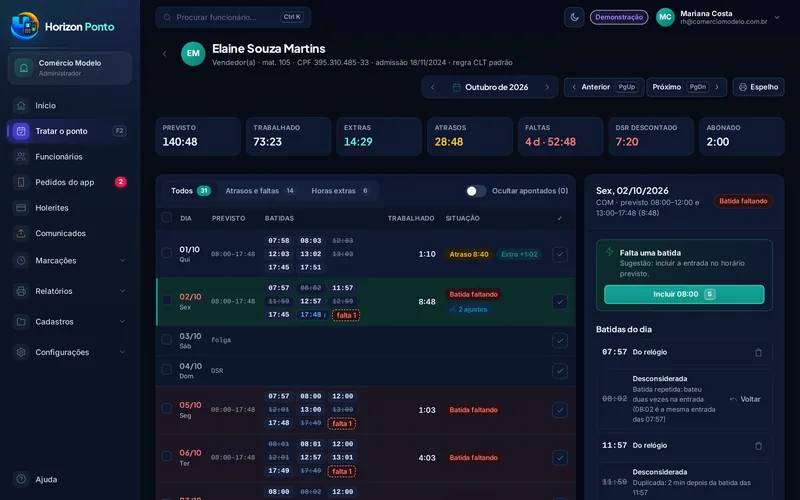Mark the 06/10 row as checked (apontado)
800x500 pixels.
coord(560,458)
